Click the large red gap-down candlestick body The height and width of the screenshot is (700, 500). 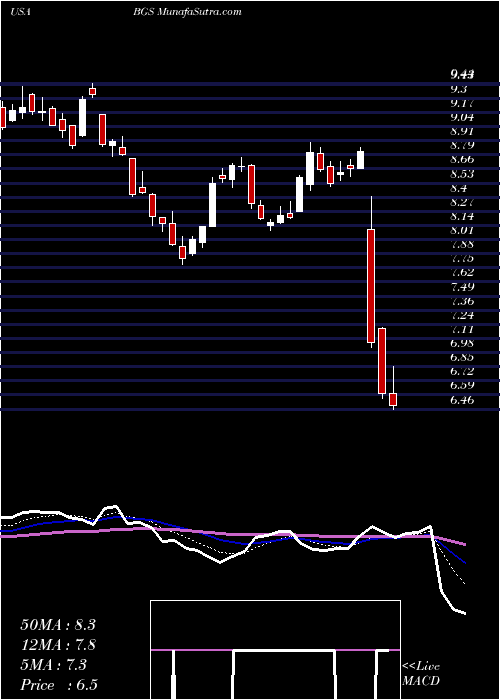coord(371,286)
